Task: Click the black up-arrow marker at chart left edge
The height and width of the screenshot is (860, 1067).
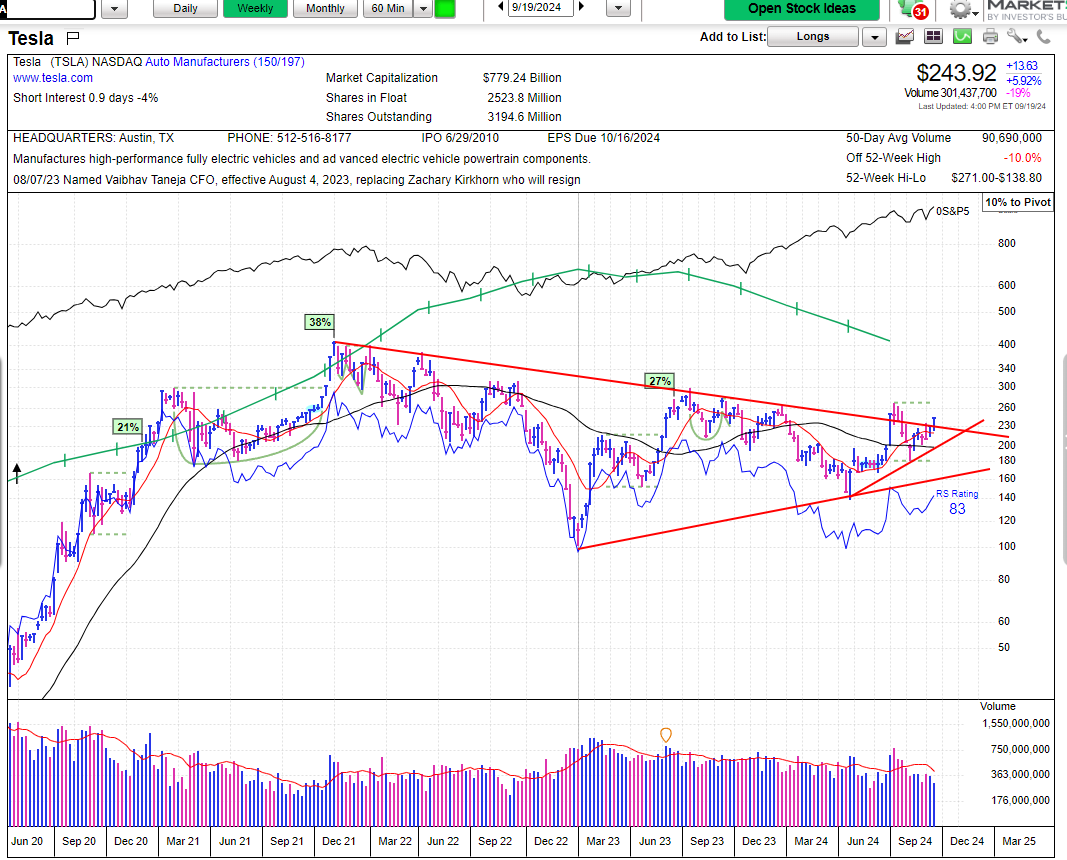Action: click(17, 473)
